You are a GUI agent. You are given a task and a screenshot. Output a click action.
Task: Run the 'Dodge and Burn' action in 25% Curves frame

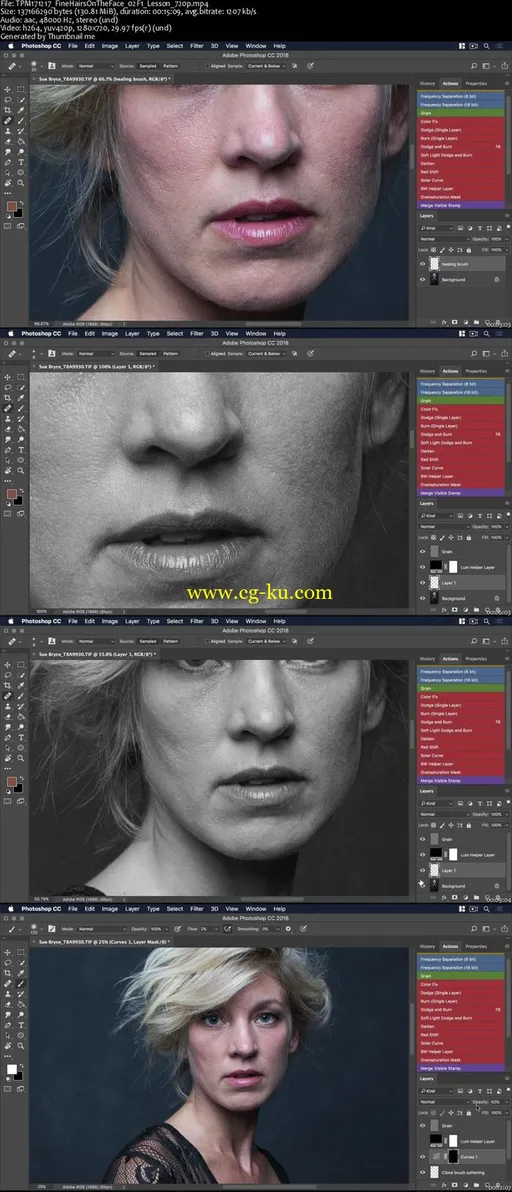click(x=460, y=1009)
